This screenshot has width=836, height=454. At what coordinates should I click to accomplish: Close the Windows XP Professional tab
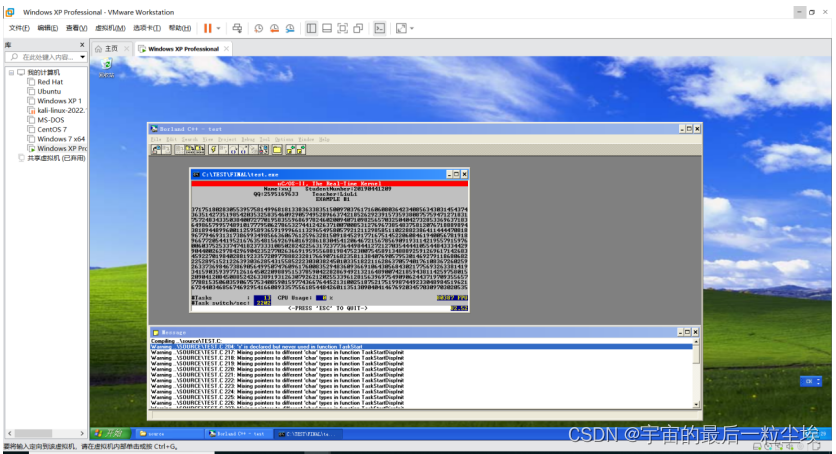[227, 48]
